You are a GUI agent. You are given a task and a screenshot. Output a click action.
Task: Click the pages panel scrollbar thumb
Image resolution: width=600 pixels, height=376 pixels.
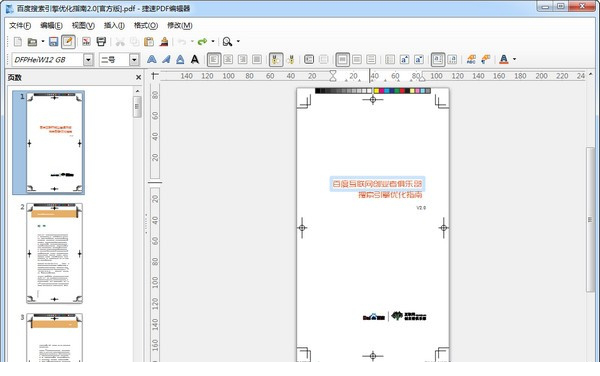tap(137, 107)
